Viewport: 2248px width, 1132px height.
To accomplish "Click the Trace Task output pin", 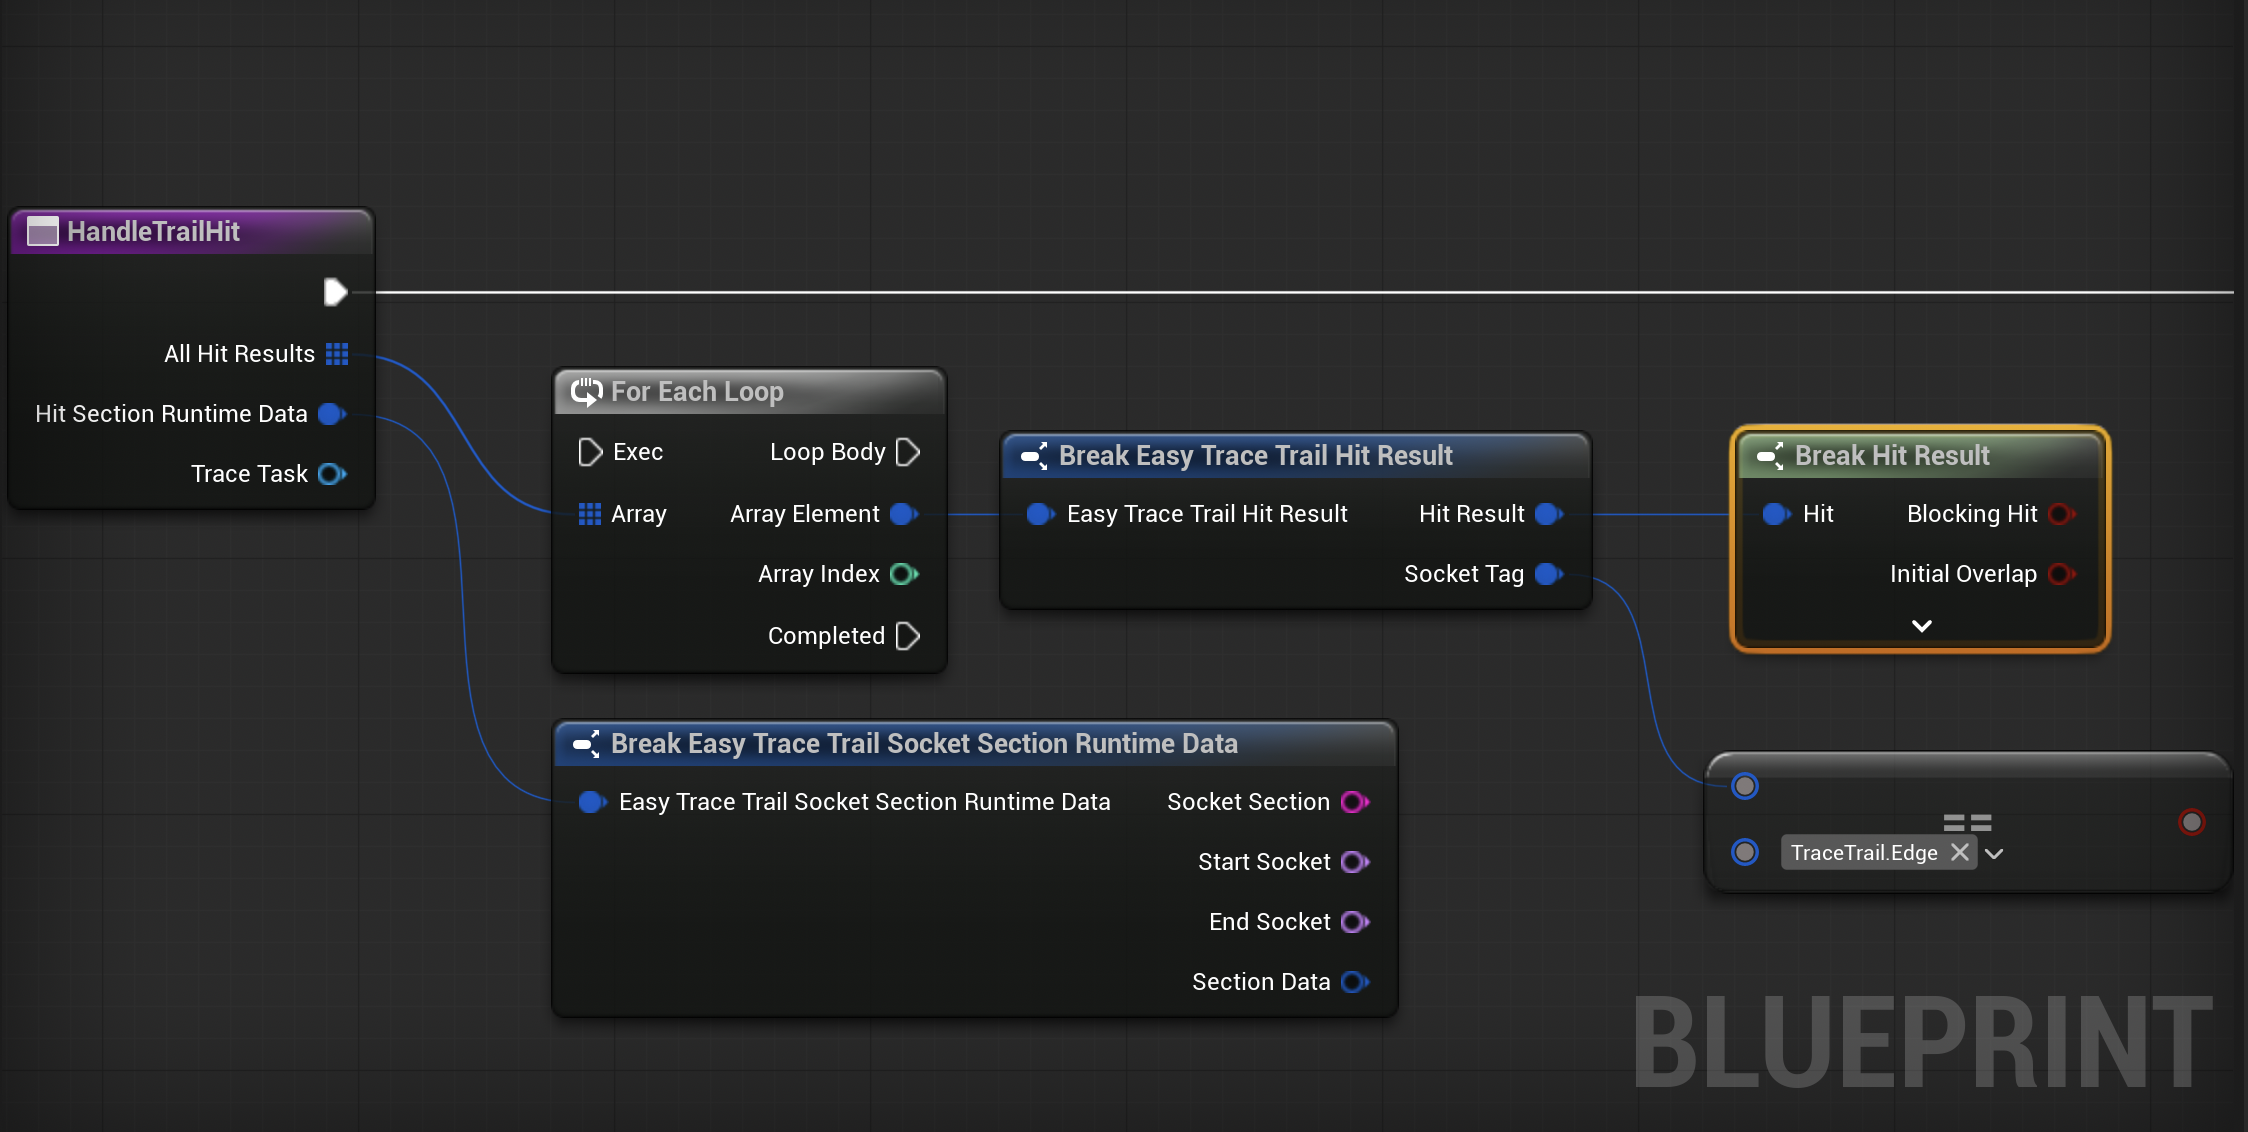I will pyautogui.click(x=331, y=474).
